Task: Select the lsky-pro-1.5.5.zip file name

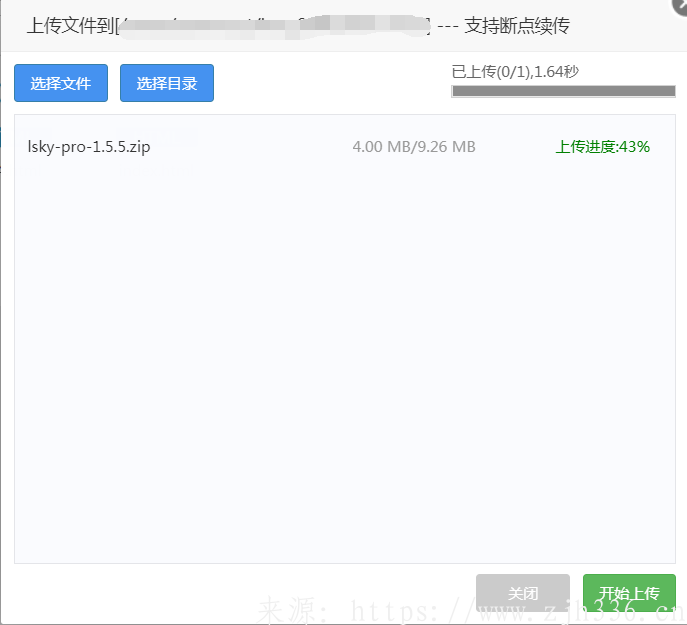Action: tap(89, 147)
